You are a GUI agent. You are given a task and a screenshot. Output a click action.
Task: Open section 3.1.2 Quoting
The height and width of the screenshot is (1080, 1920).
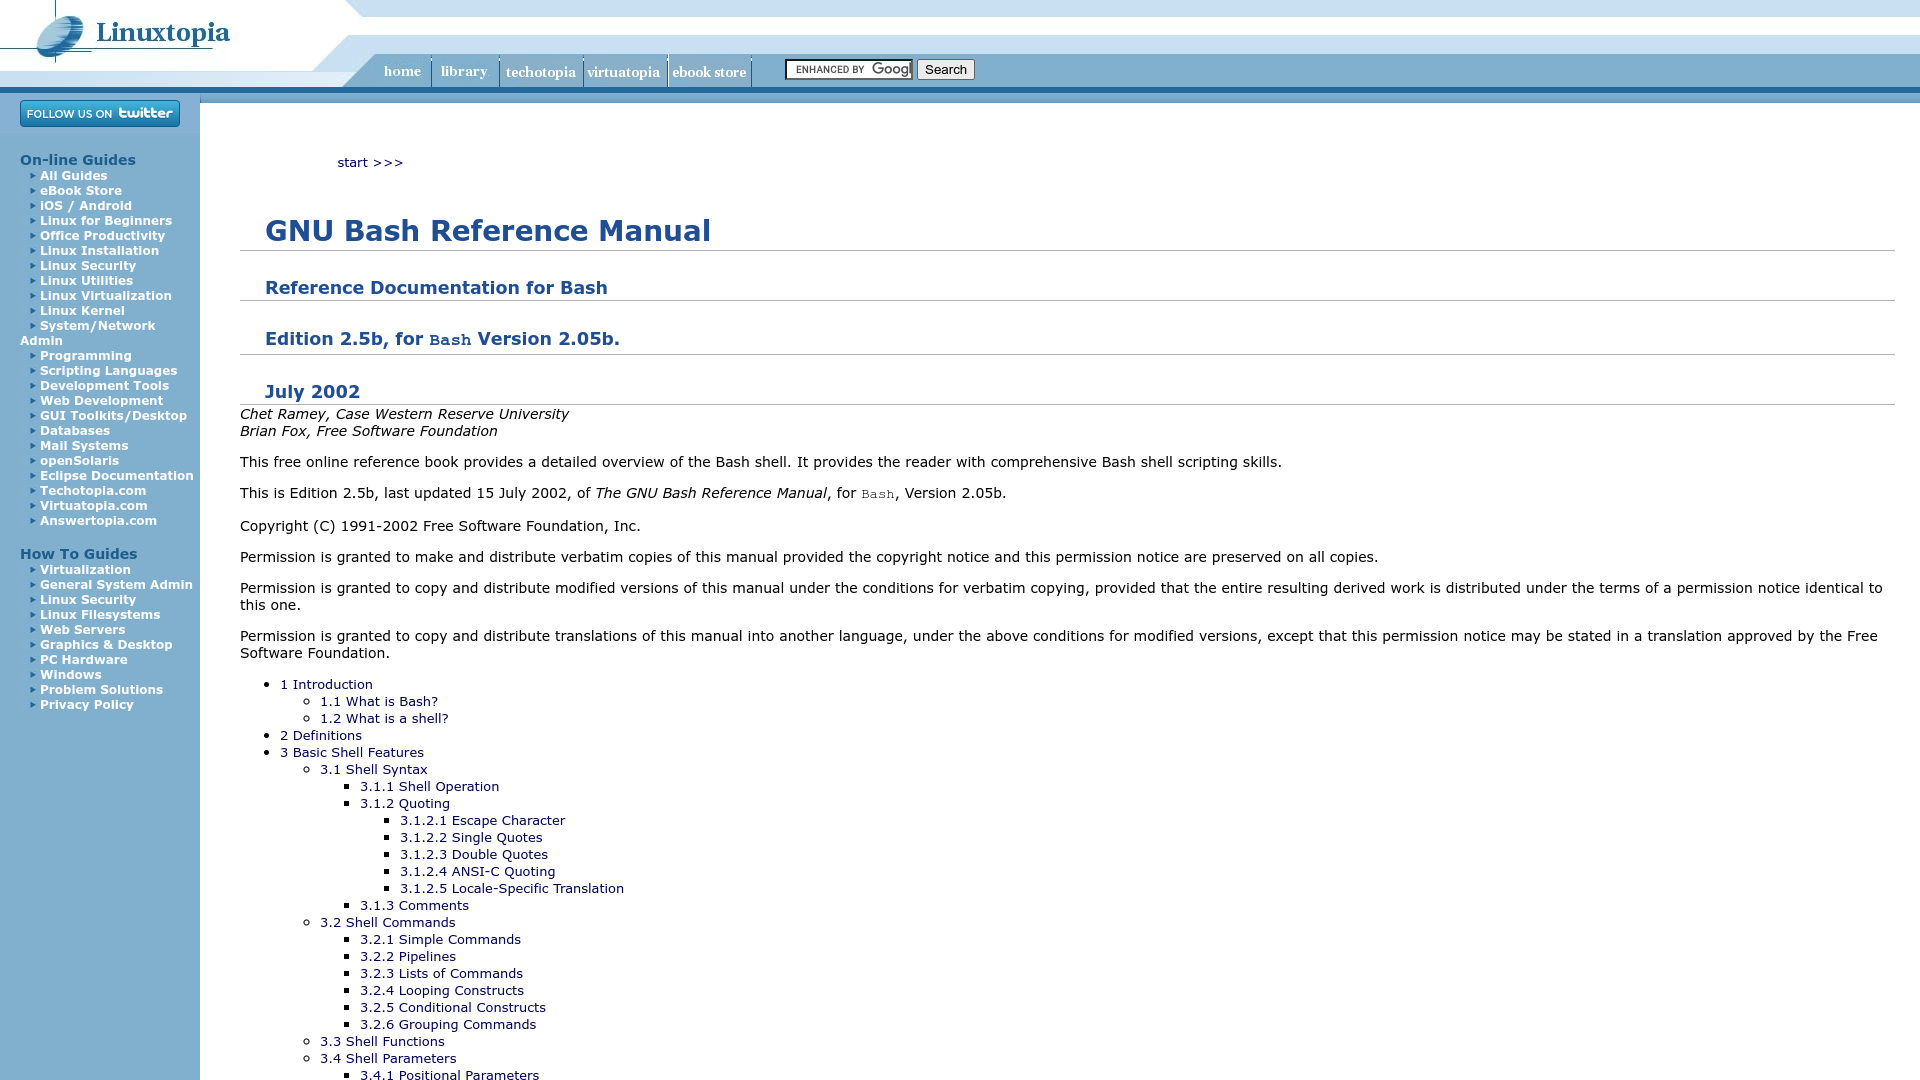tap(404, 803)
